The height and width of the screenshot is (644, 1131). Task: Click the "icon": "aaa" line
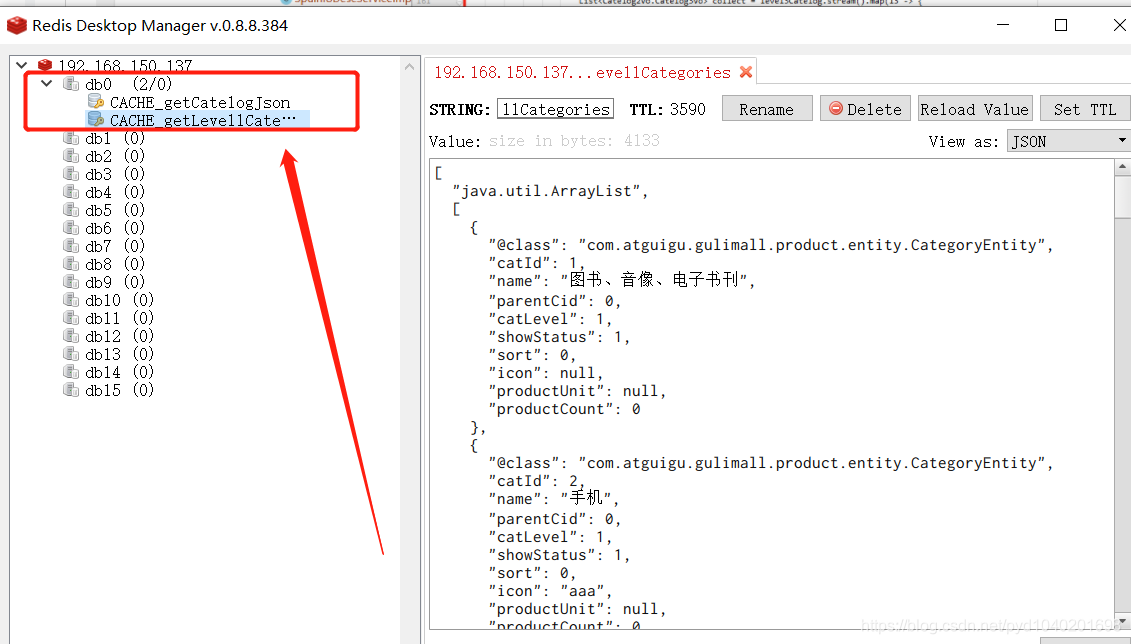tap(550, 591)
